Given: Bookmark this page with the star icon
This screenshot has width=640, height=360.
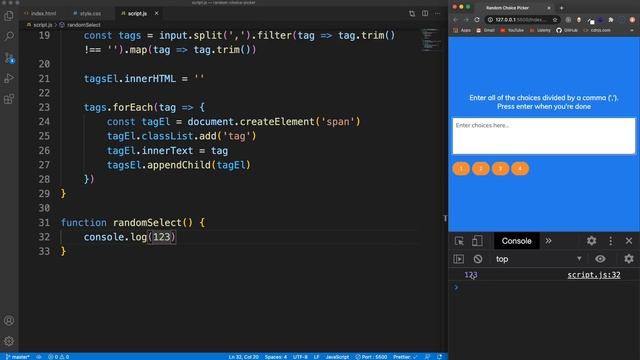Looking at the screenshot, I should (555, 20).
